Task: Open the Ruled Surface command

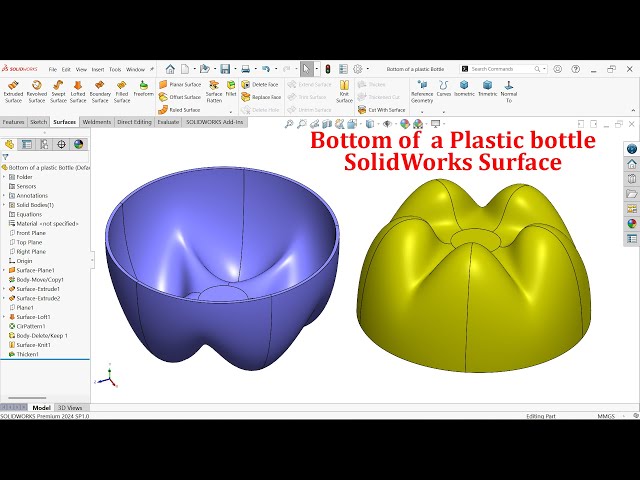Action: [179, 110]
